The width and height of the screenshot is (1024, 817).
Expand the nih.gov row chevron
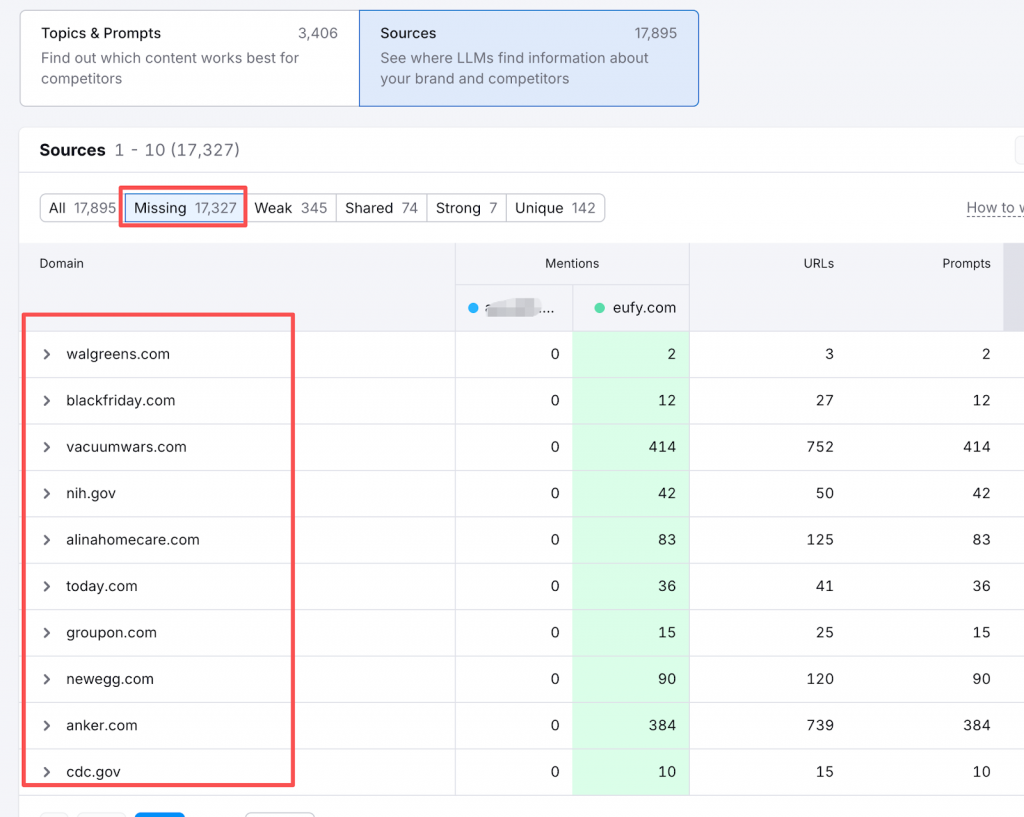coord(47,493)
